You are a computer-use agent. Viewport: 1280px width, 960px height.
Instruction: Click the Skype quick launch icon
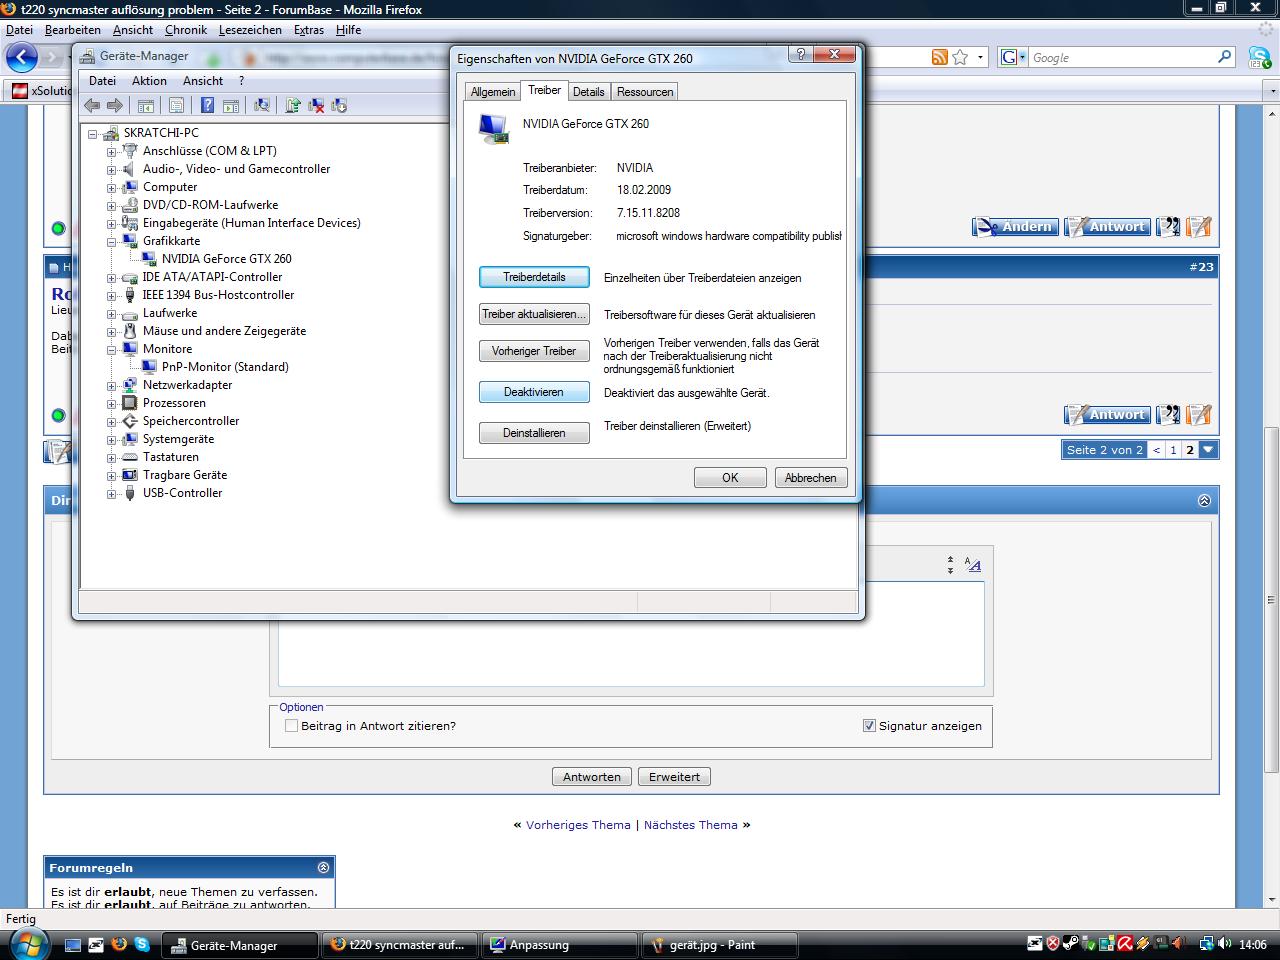(142, 944)
